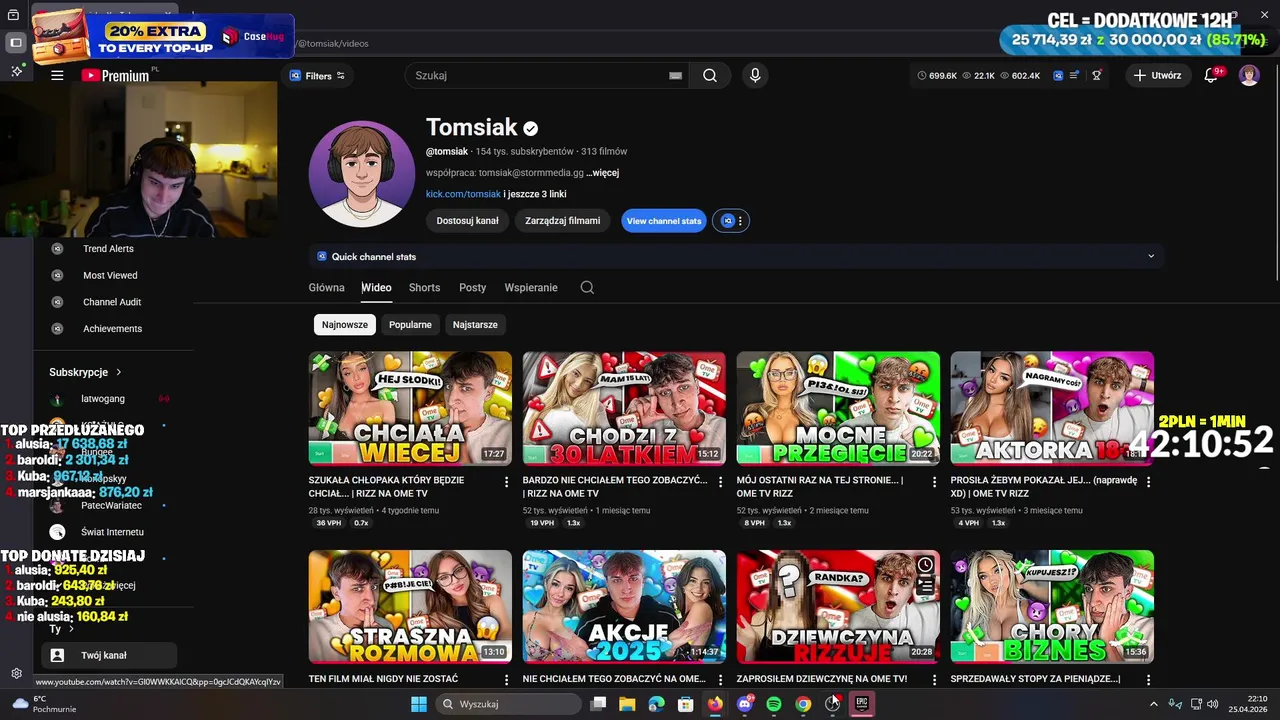
Task: Start voice search with microphone icon
Action: [755, 75]
